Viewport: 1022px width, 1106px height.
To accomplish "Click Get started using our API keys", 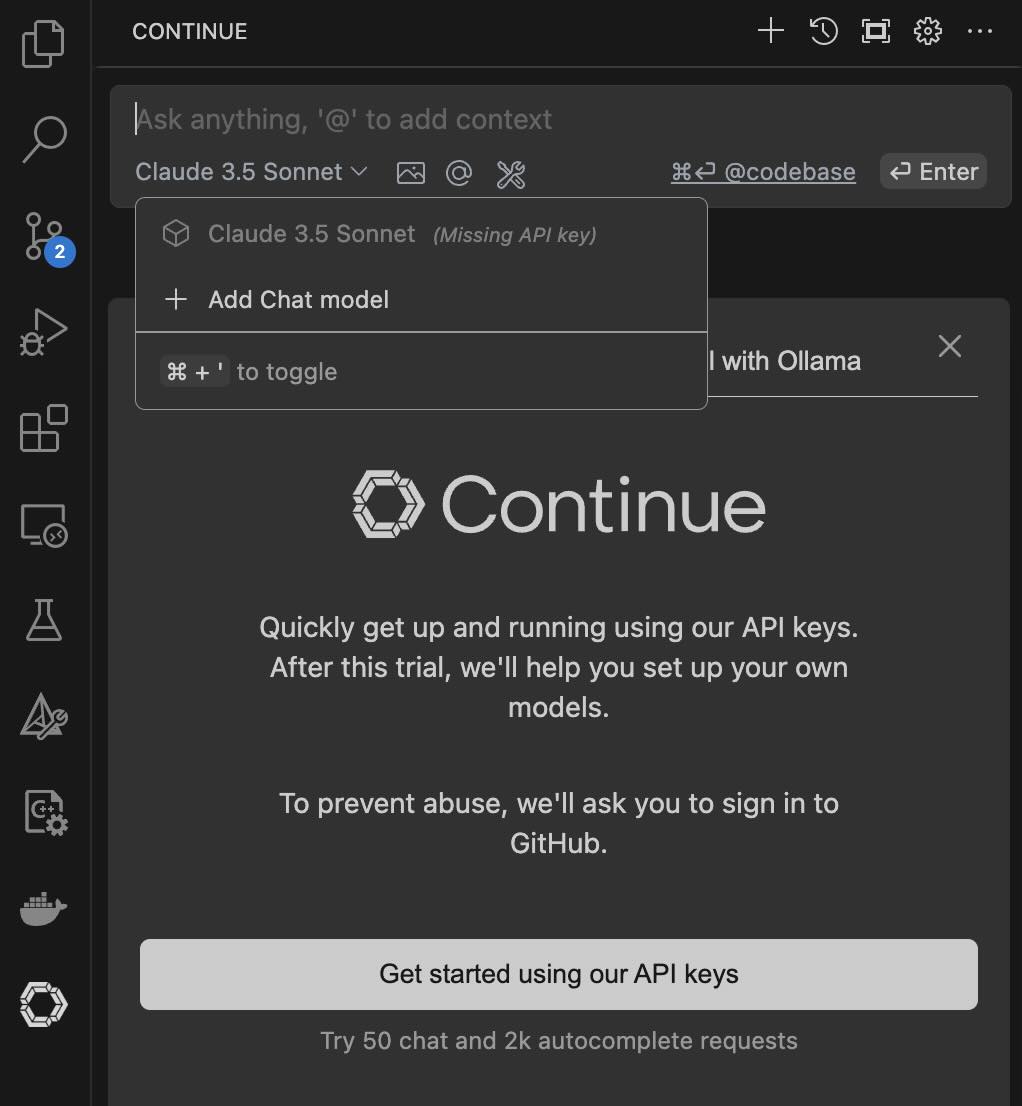I will pyautogui.click(x=559, y=974).
